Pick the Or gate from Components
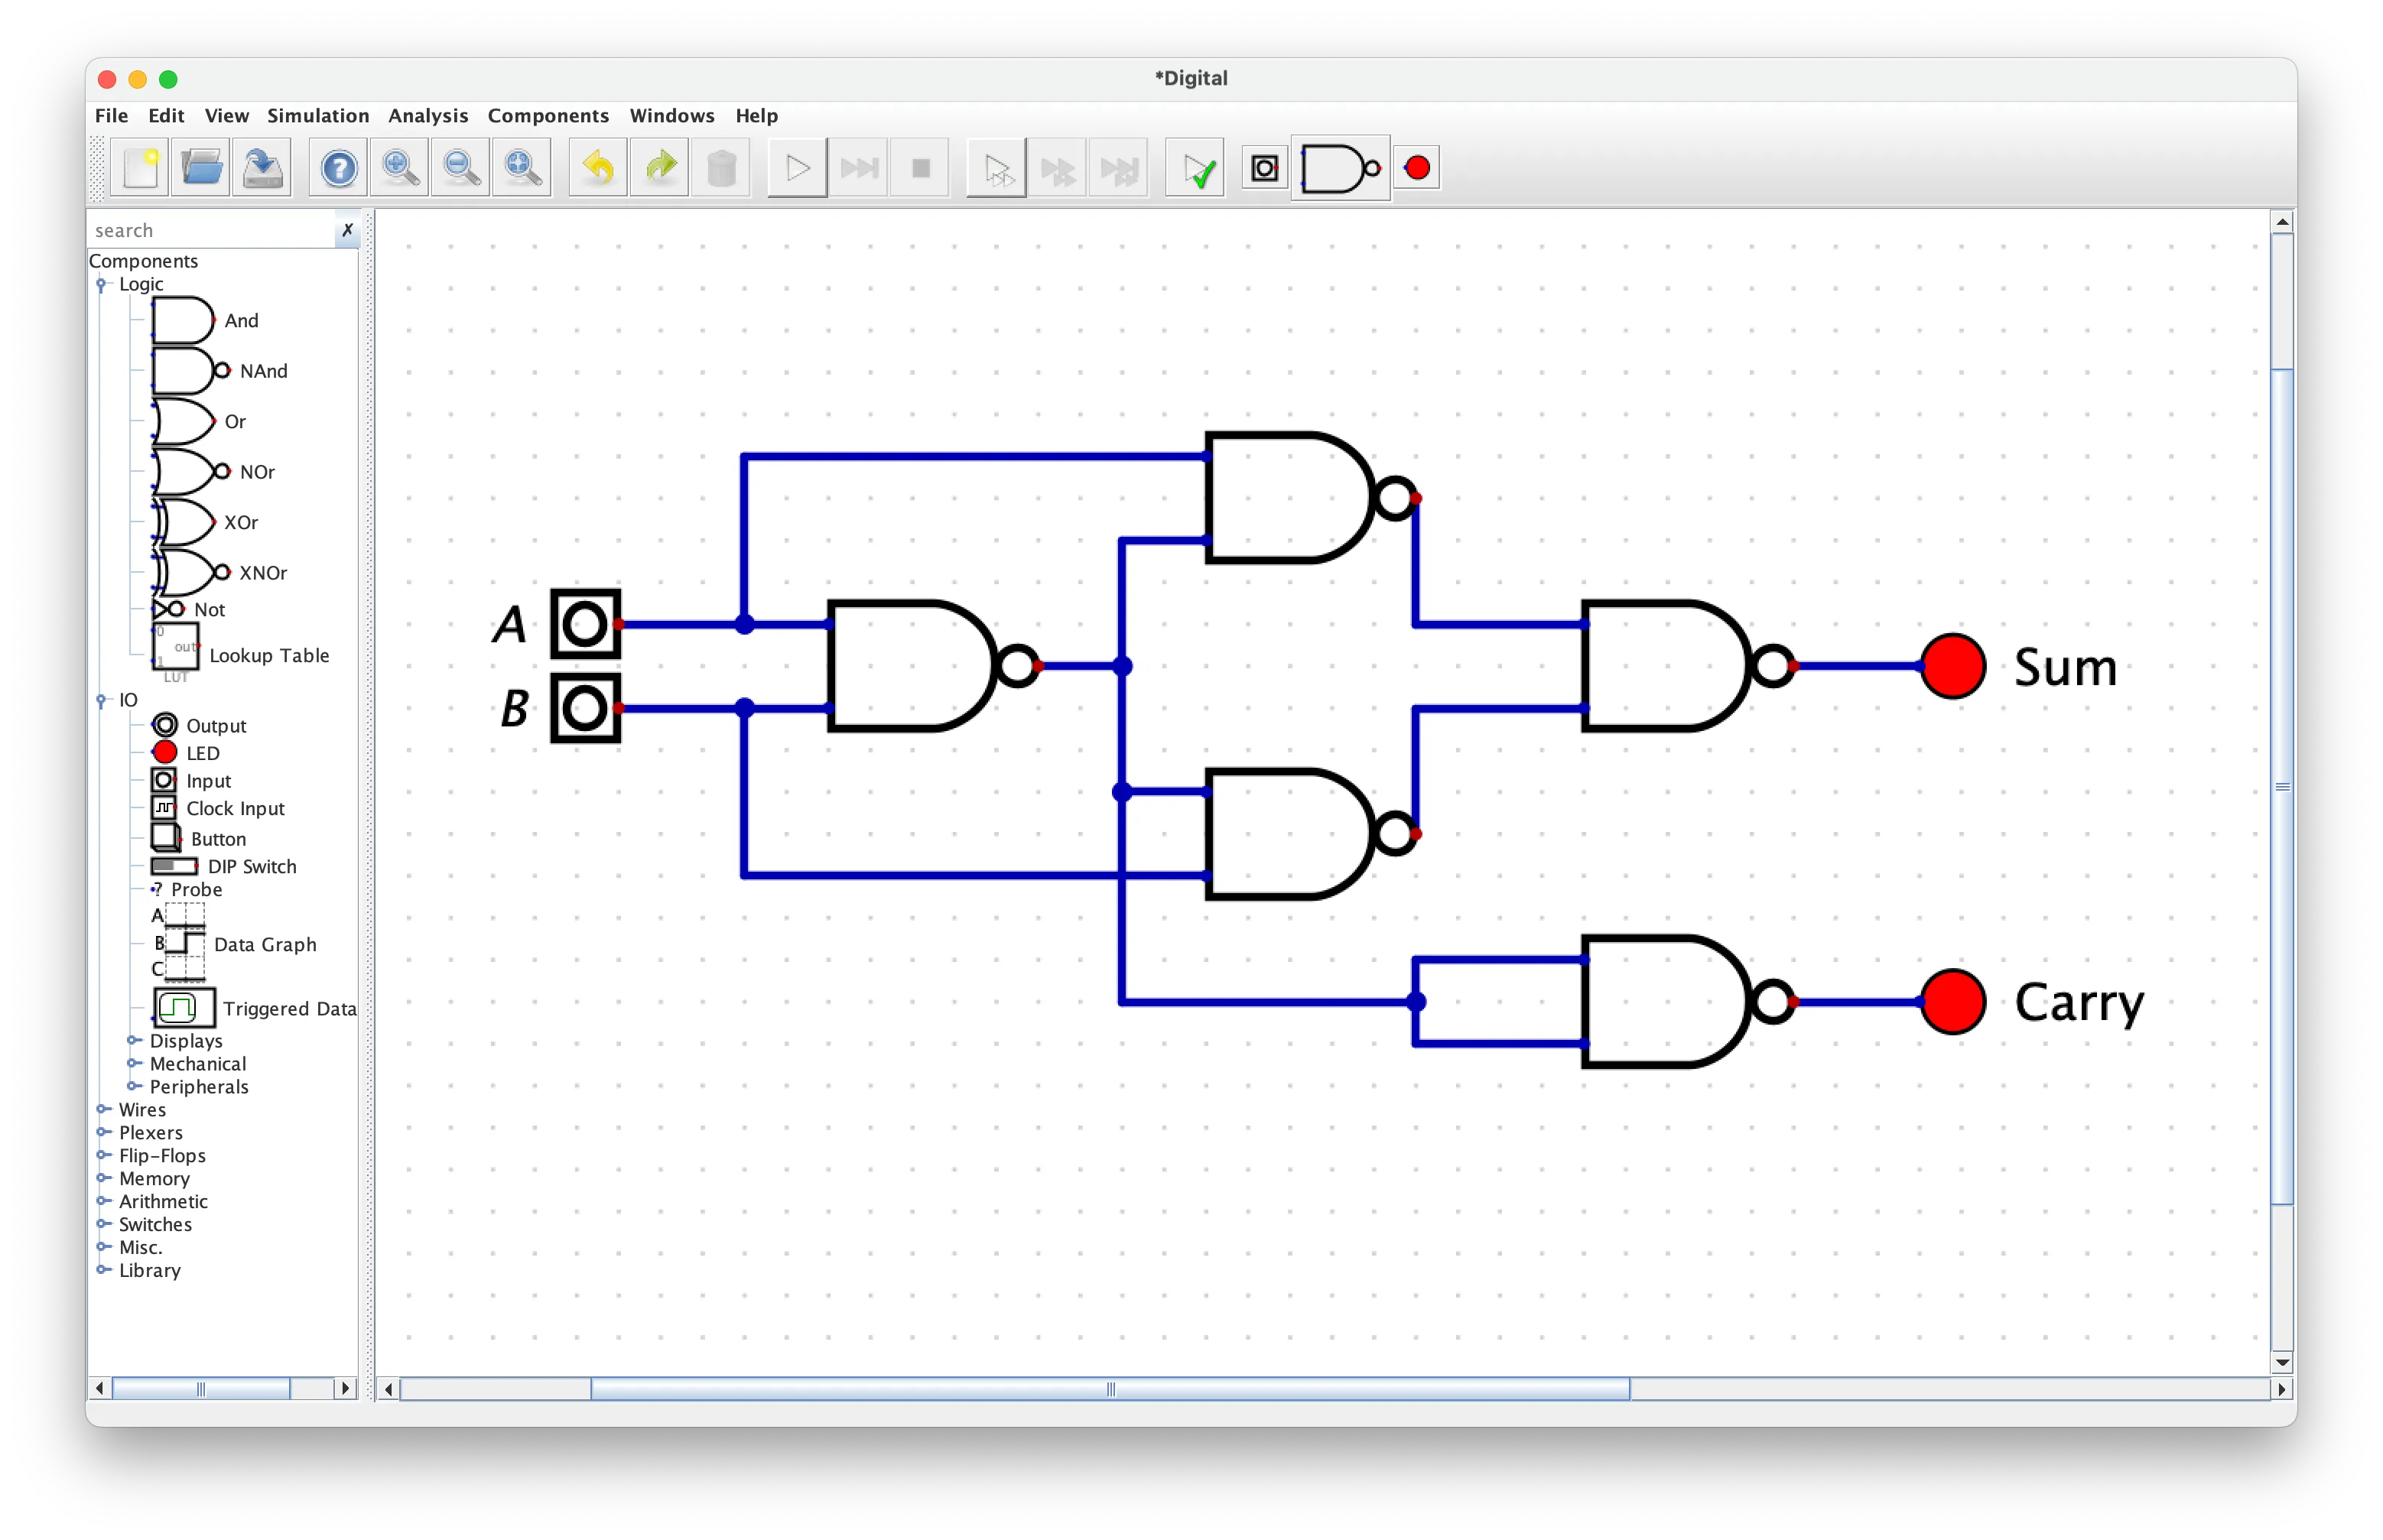Image resolution: width=2383 pixels, height=1540 pixels. (199, 422)
